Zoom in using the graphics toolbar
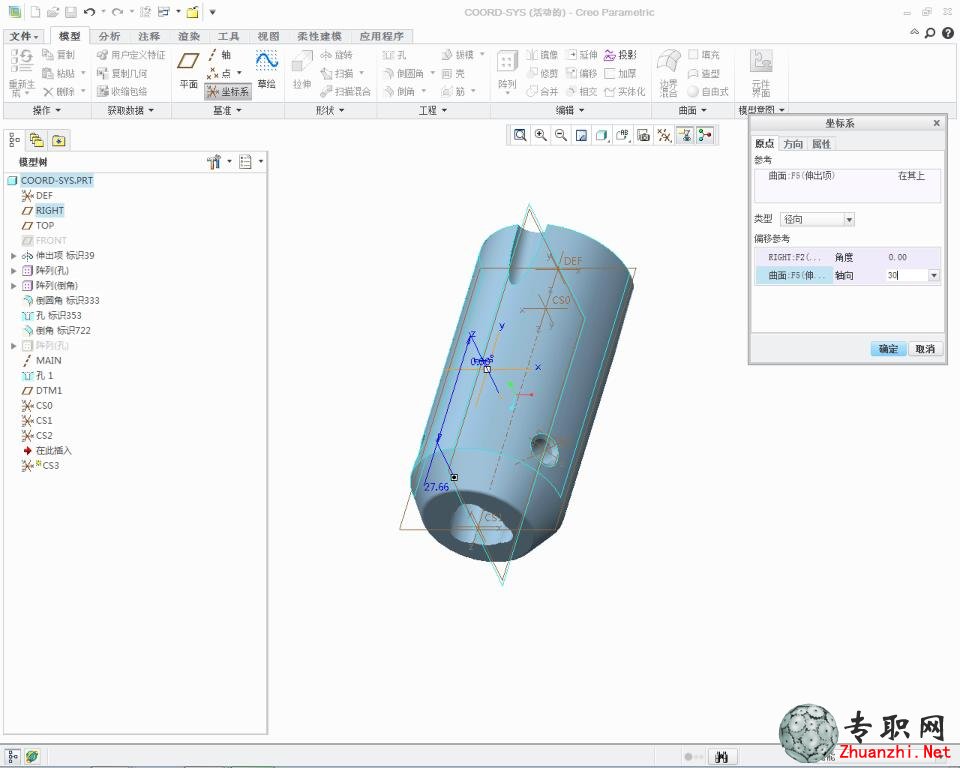 [541, 135]
